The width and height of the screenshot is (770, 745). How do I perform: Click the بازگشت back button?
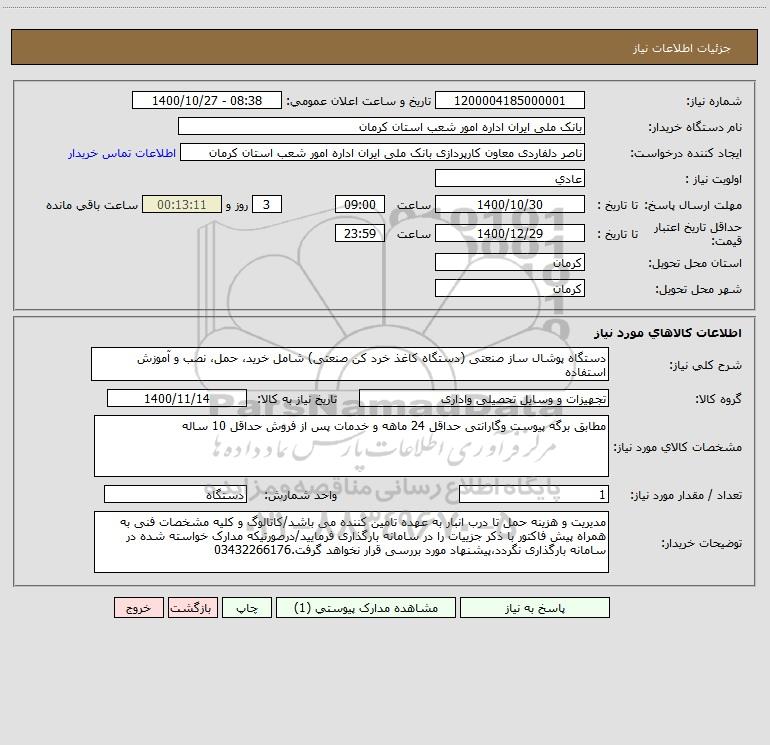click(192, 607)
